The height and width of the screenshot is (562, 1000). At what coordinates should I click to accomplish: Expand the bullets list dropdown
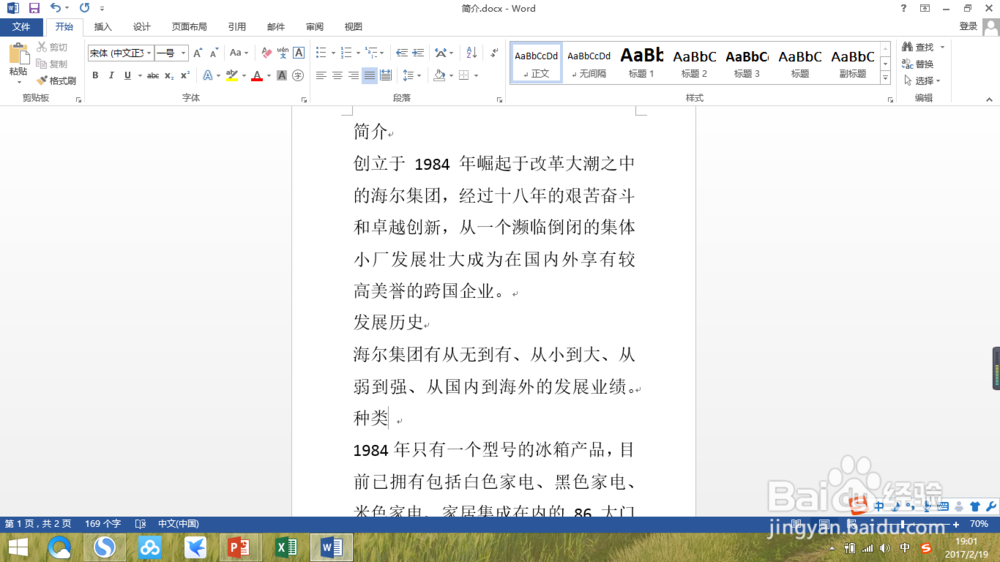(333, 53)
